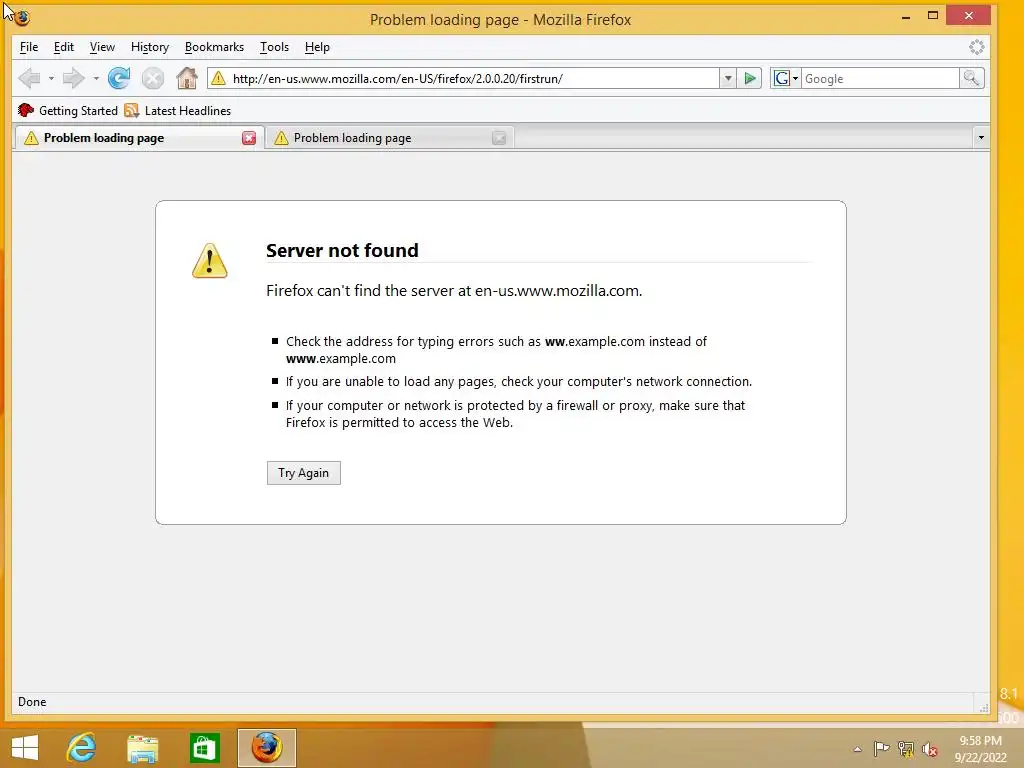This screenshot has height=768, width=1024.
Task: Maximize the Firefox window
Action: click(x=933, y=16)
